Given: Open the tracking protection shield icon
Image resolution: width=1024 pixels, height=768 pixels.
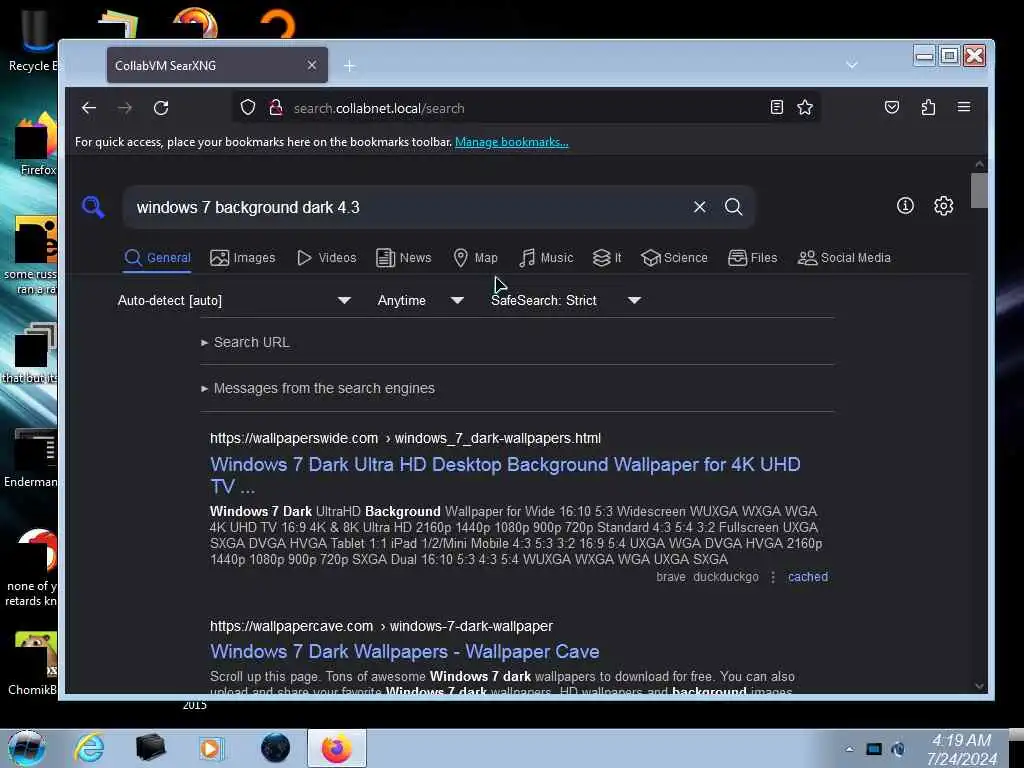Looking at the screenshot, I should [x=248, y=107].
